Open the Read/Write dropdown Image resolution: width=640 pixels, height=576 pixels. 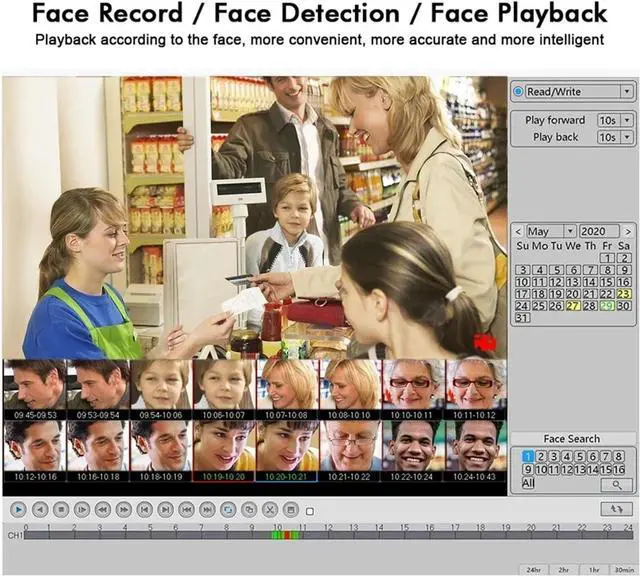tap(626, 92)
